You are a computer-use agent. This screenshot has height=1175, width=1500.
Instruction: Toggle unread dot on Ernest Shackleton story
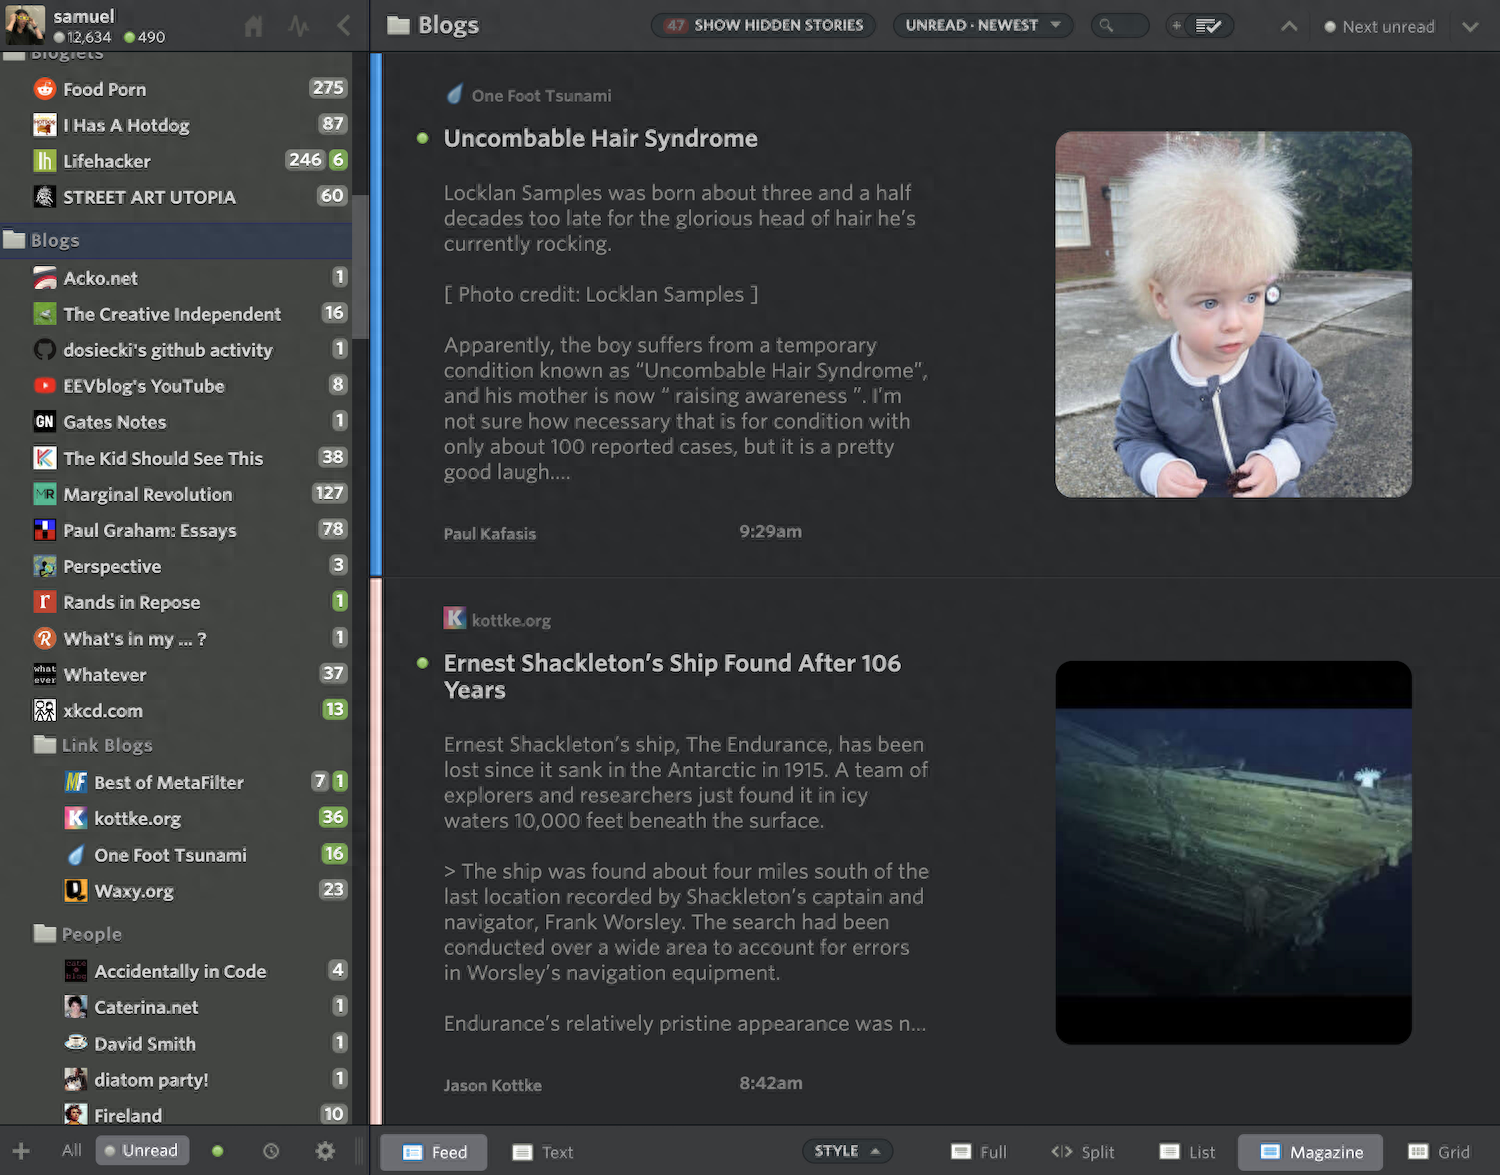(x=422, y=663)
